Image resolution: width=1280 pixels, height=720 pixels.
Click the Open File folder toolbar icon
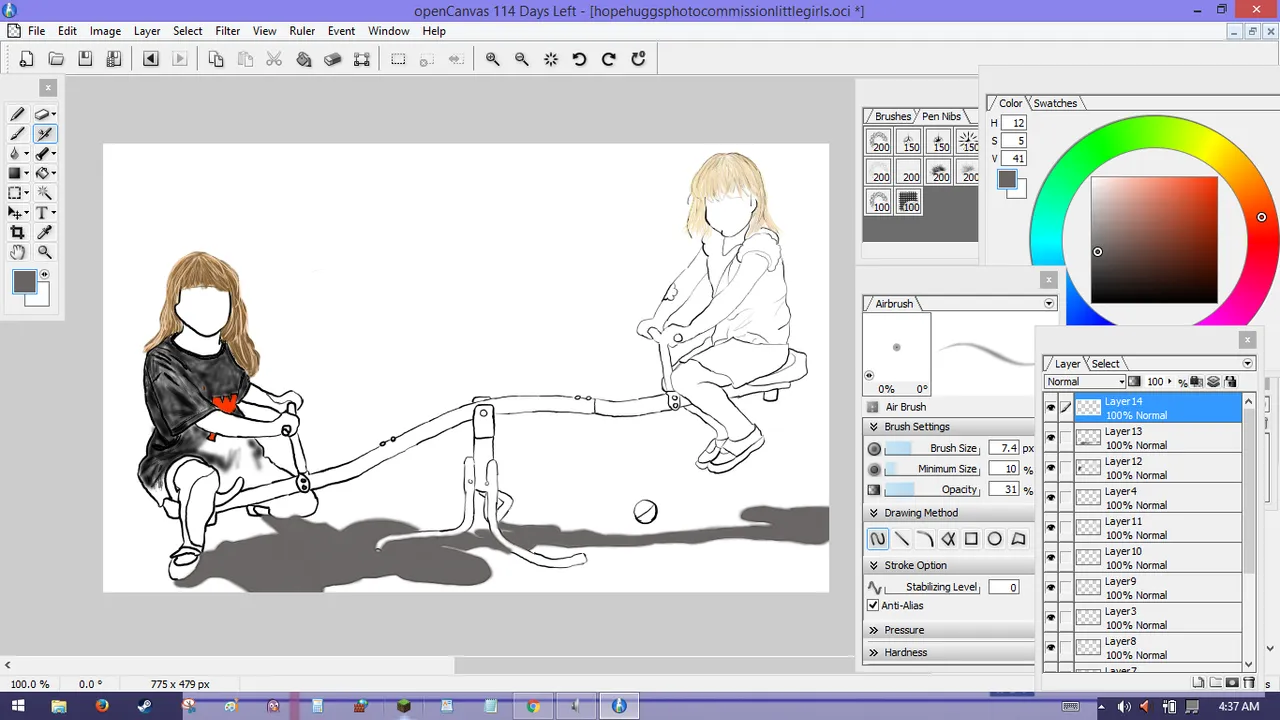click(x=56, y=59)
